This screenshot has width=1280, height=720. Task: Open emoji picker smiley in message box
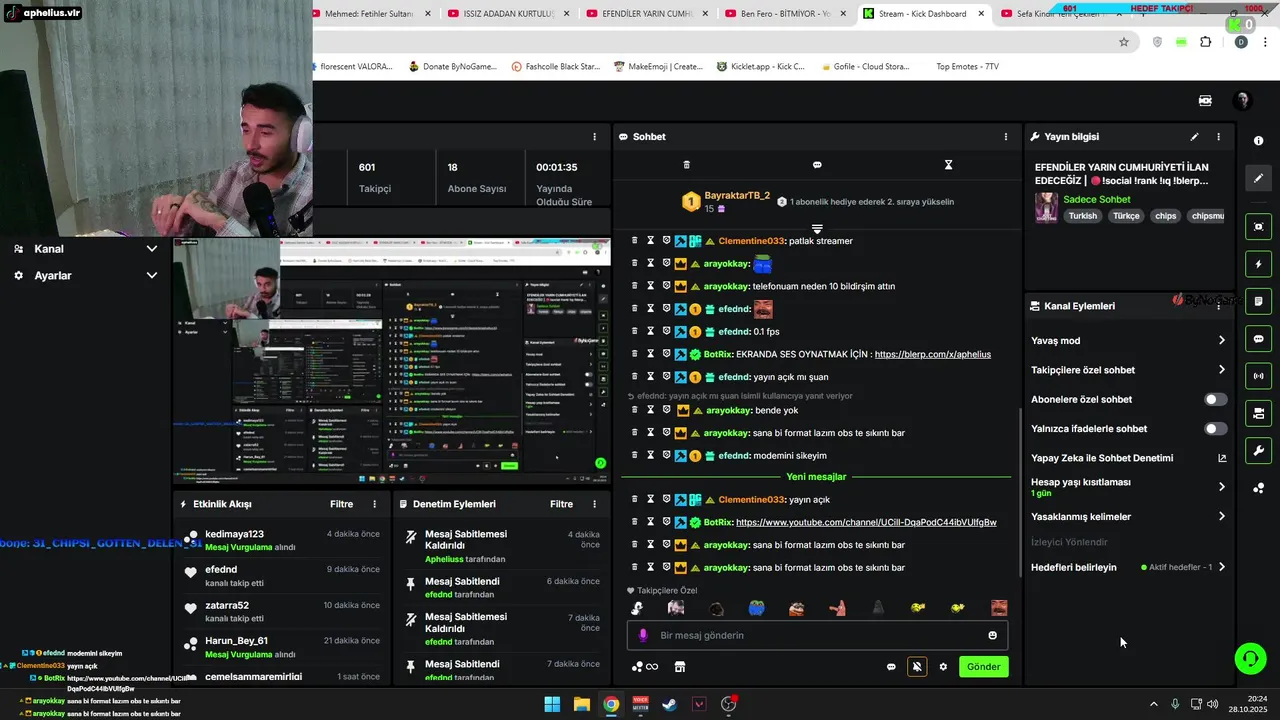pos(992,635)
